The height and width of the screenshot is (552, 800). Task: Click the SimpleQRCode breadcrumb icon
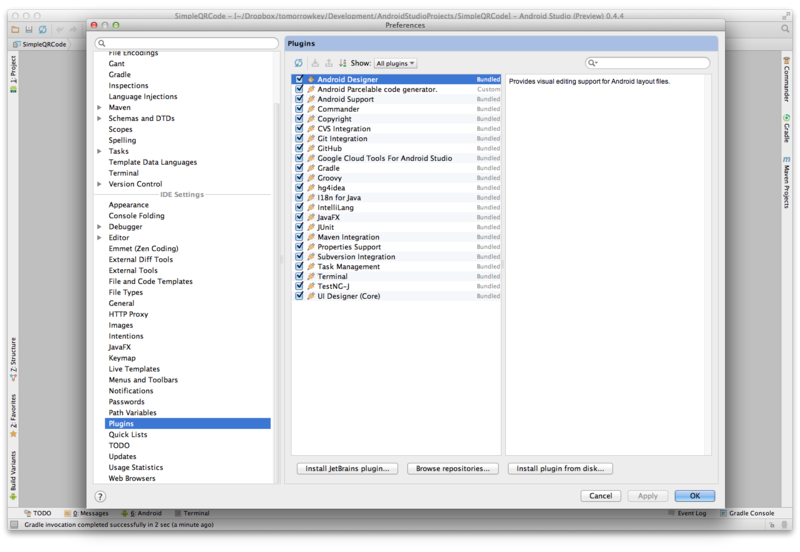coord(17,44)
